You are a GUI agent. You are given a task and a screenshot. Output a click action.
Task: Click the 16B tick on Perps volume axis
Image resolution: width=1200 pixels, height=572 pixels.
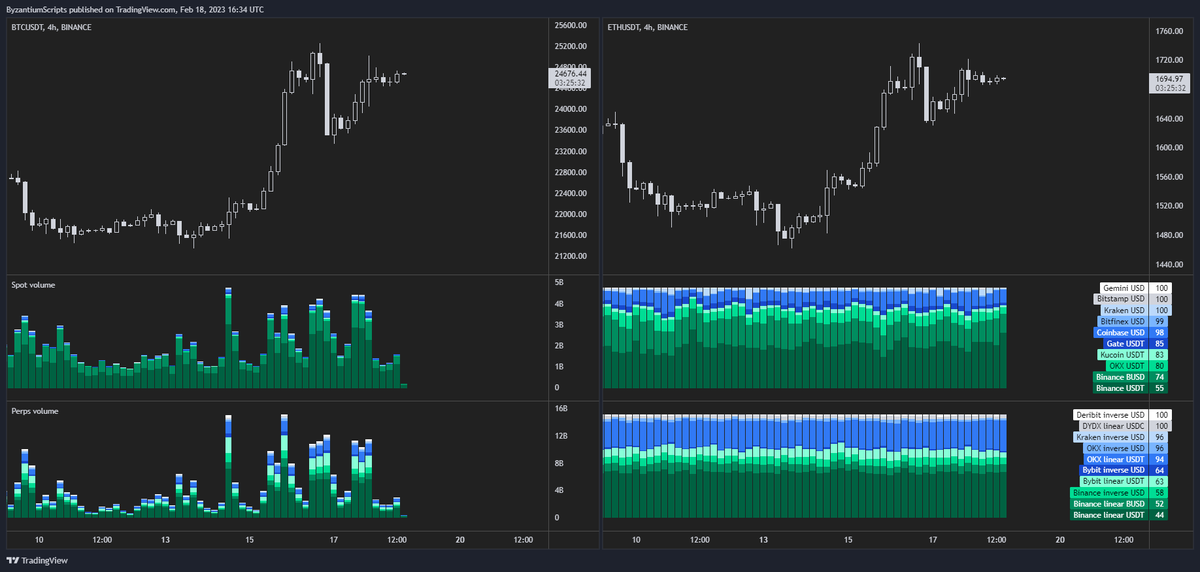pos(562,409)
